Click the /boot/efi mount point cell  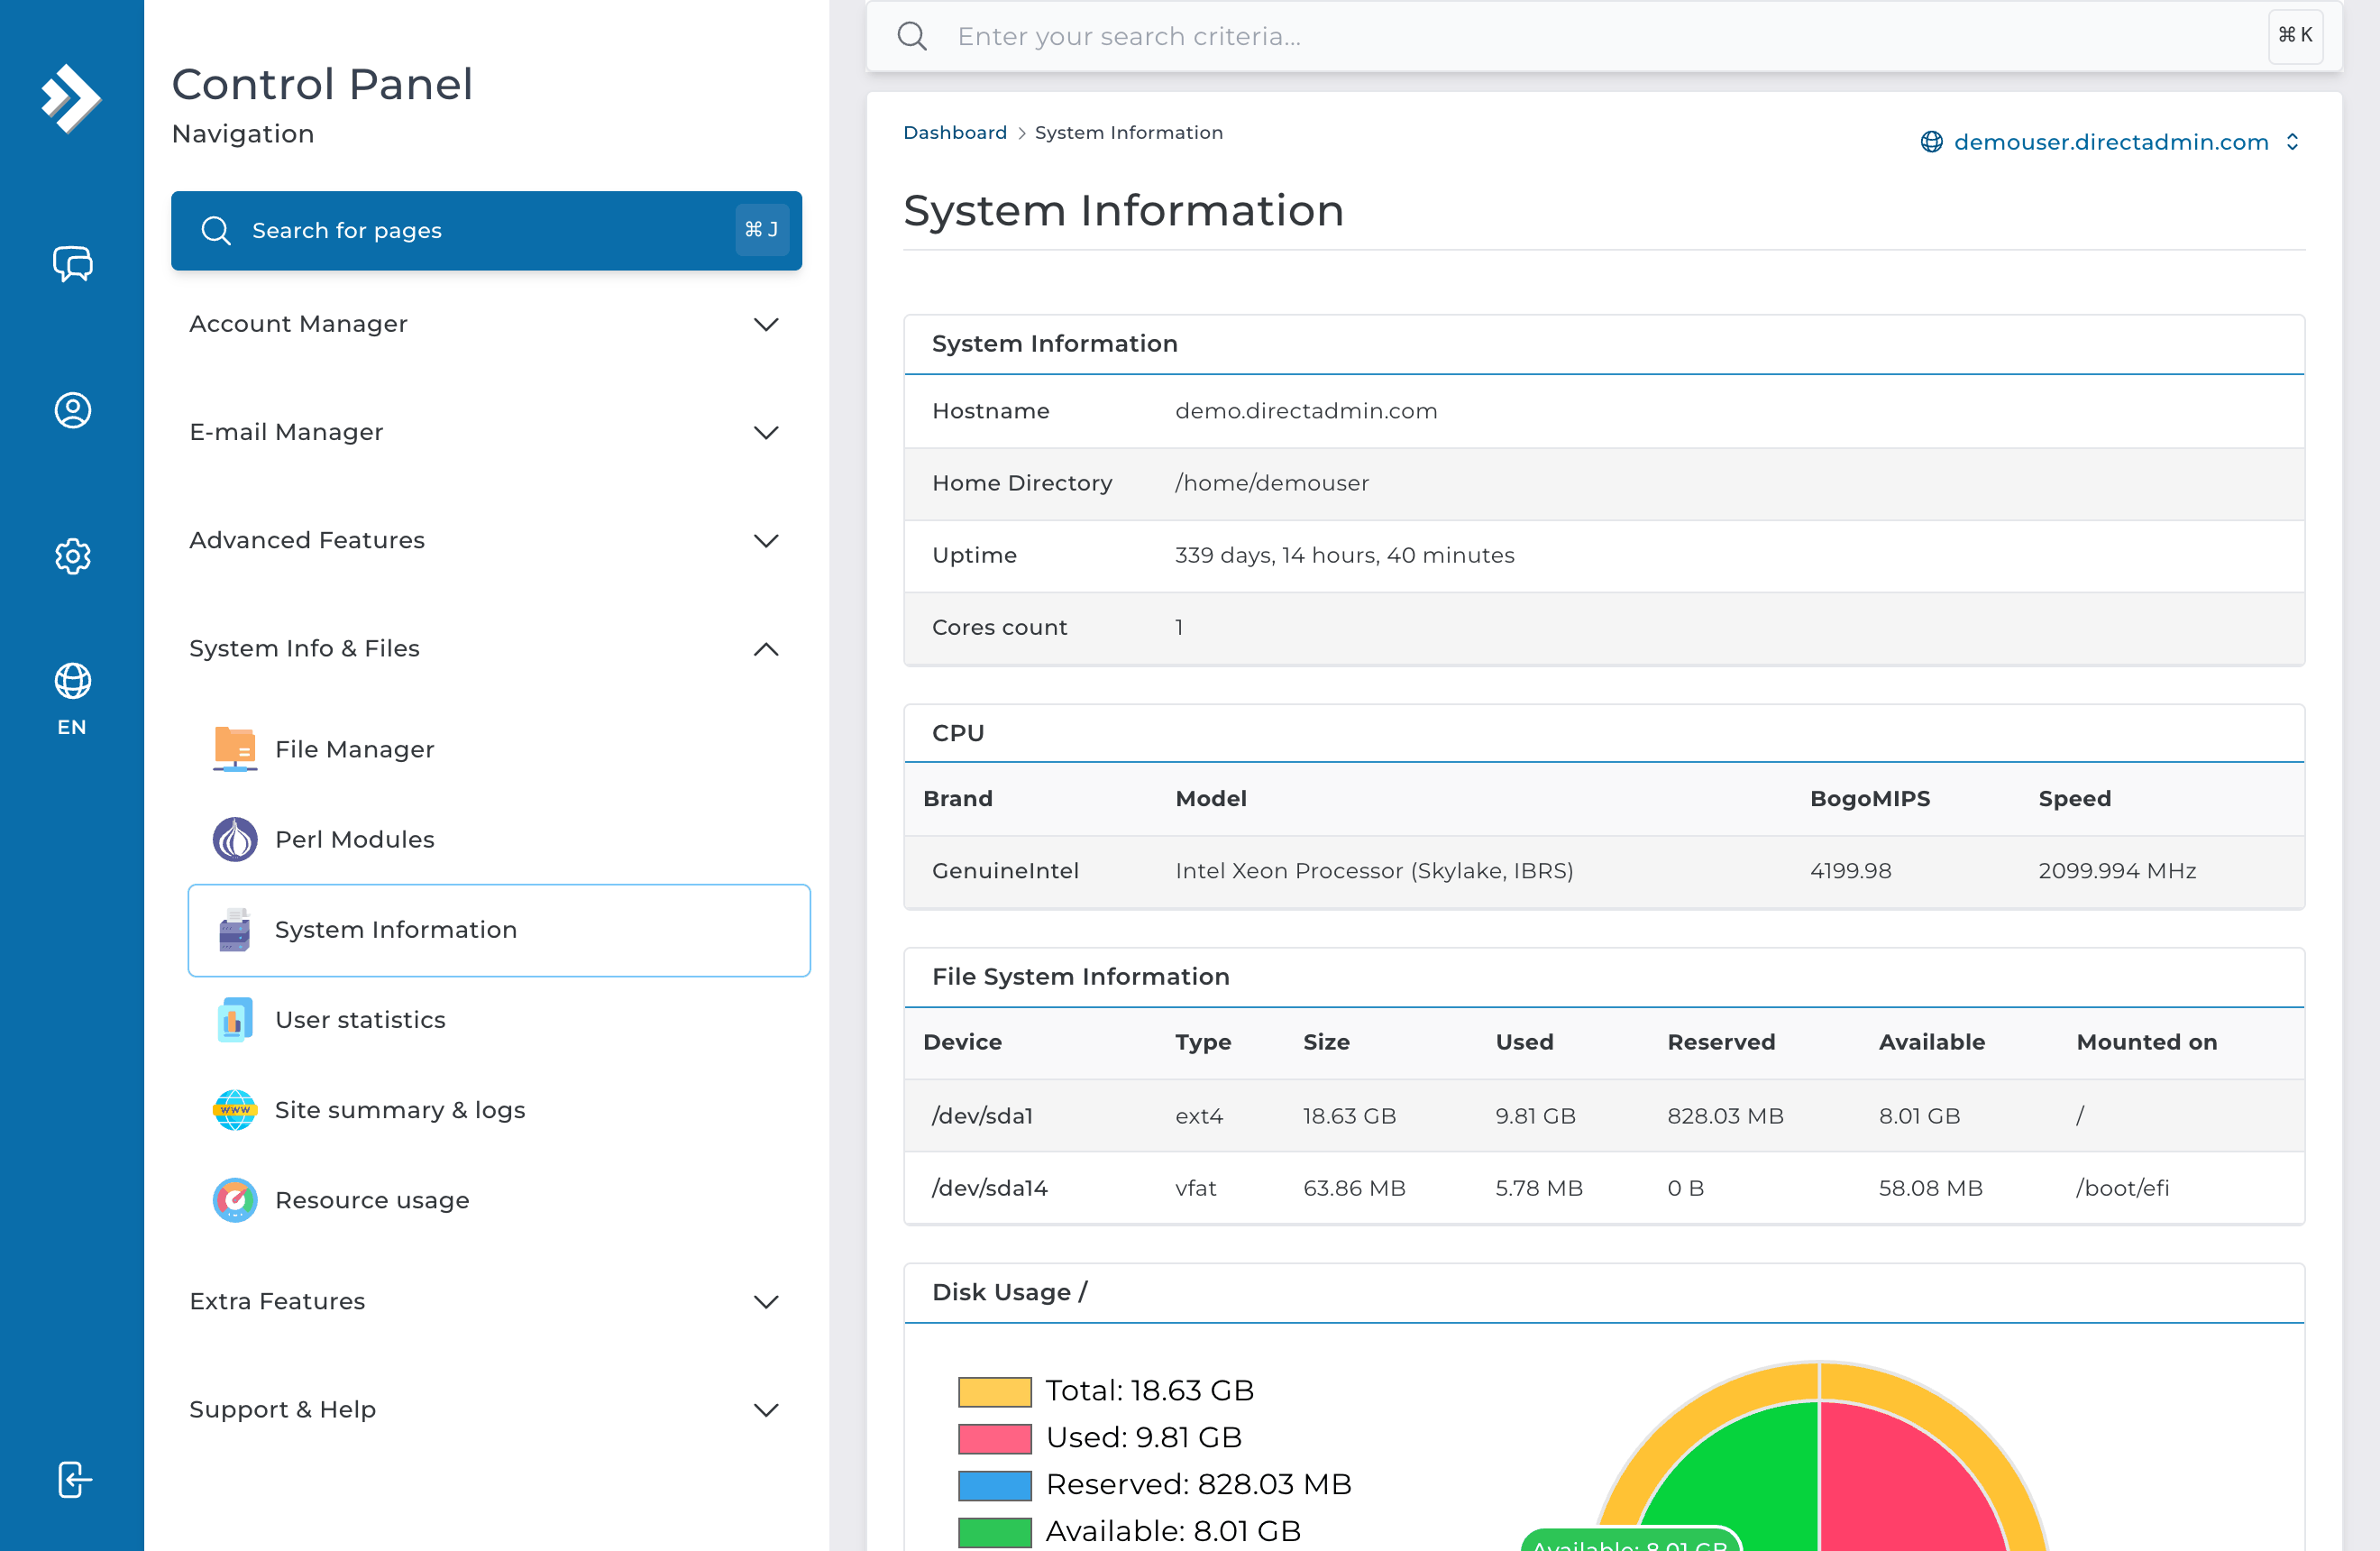(2122, 1188)
